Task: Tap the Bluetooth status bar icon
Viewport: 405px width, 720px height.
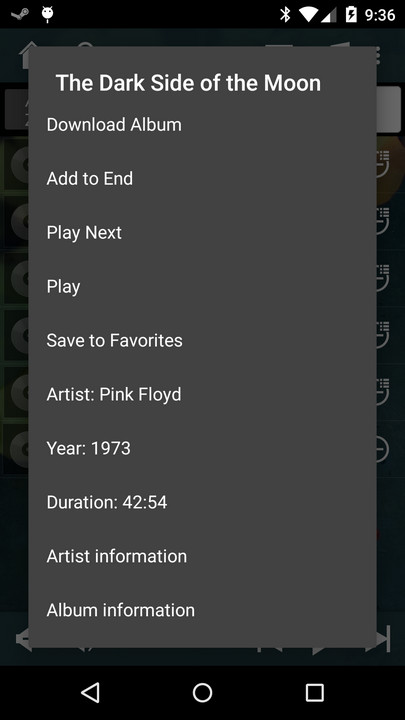Action: [x=285, y=15]
